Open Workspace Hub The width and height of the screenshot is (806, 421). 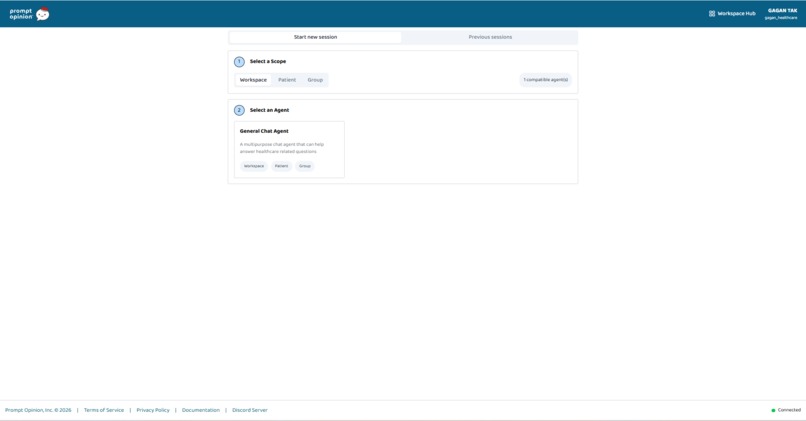[x=732, y=14]
